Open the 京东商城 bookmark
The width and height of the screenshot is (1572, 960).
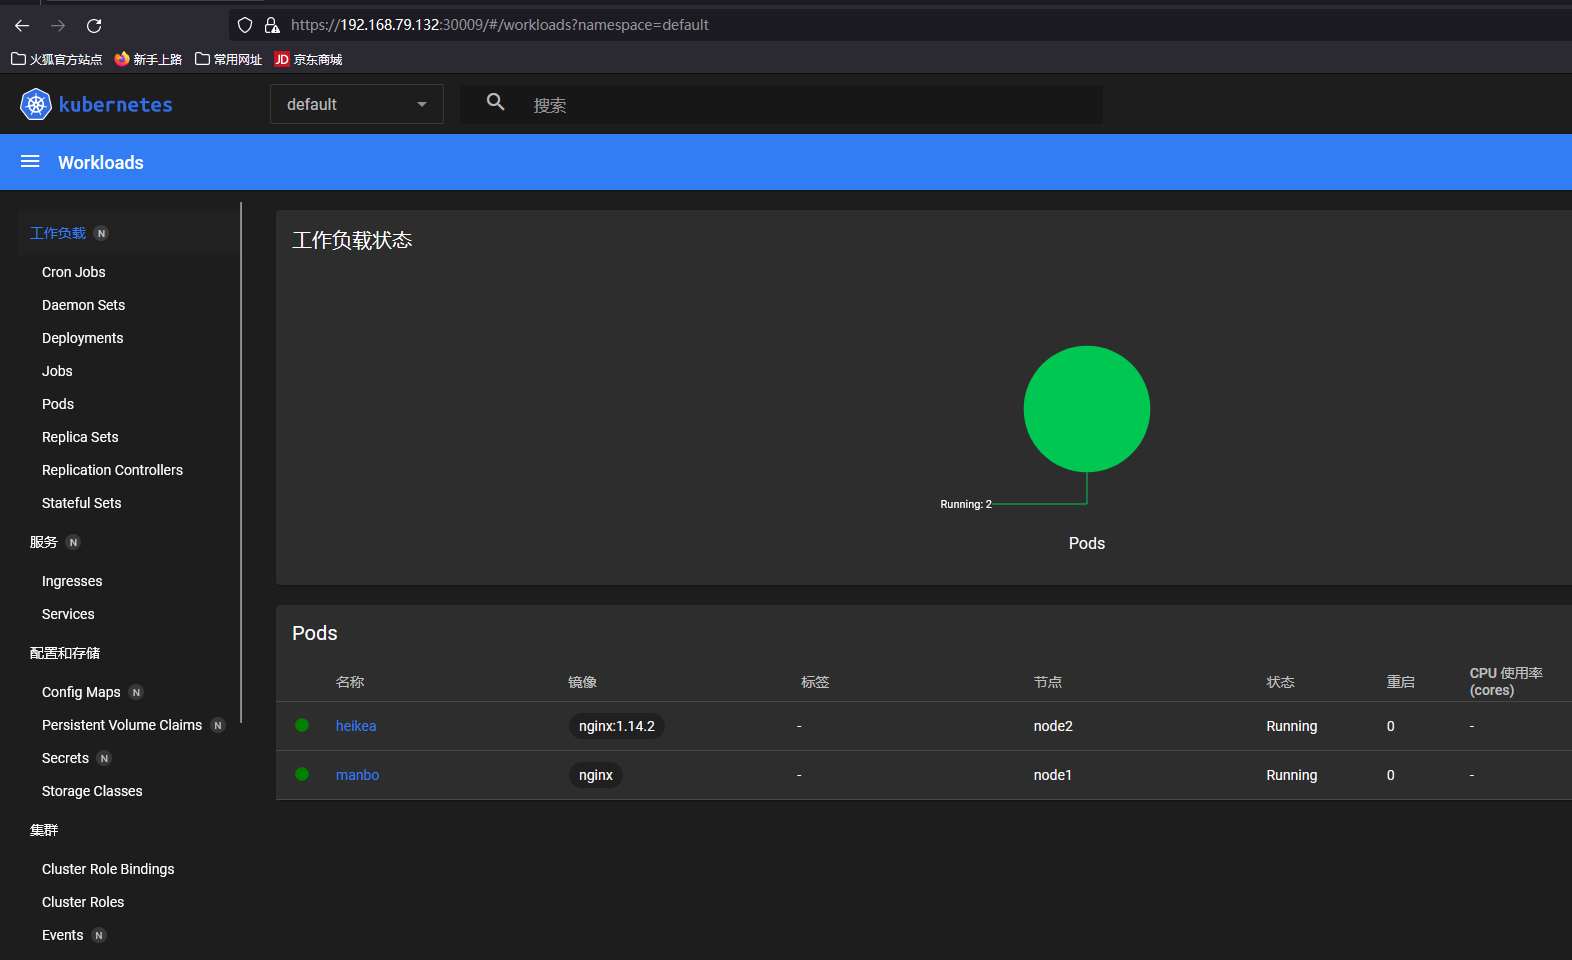coord(308,59)
